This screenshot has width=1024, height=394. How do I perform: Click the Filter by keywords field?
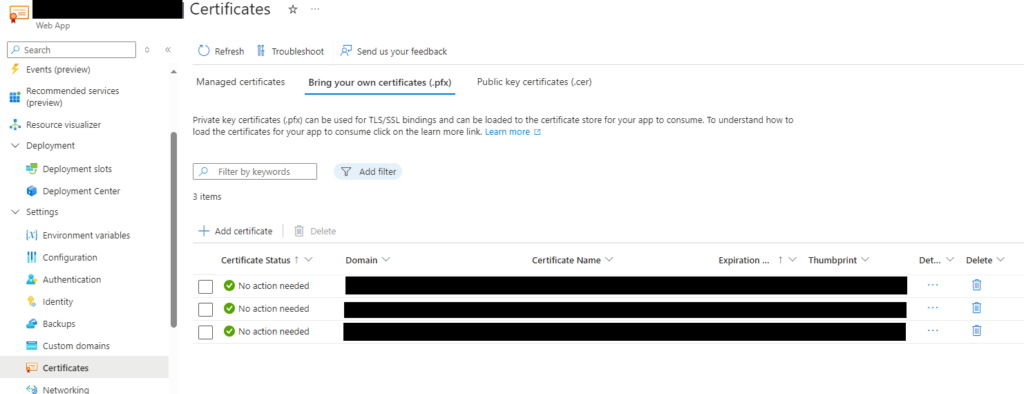coord(255,171)
